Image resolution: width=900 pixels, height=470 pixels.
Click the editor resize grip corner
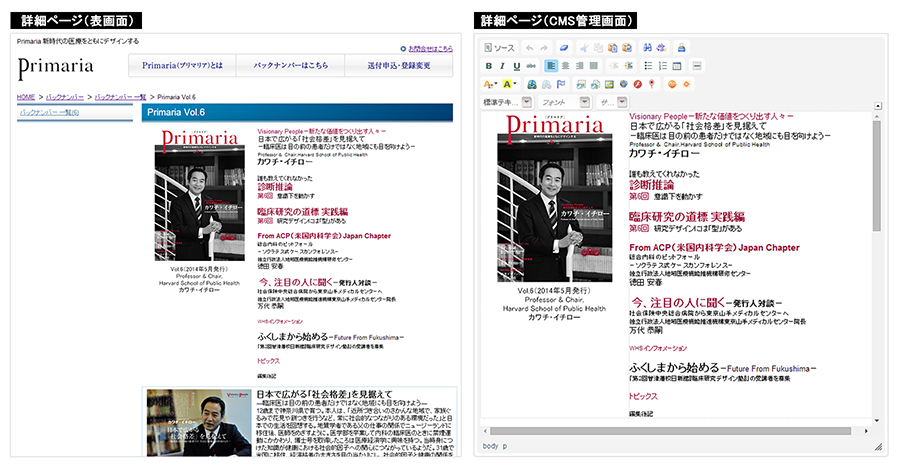pos(878,447)
